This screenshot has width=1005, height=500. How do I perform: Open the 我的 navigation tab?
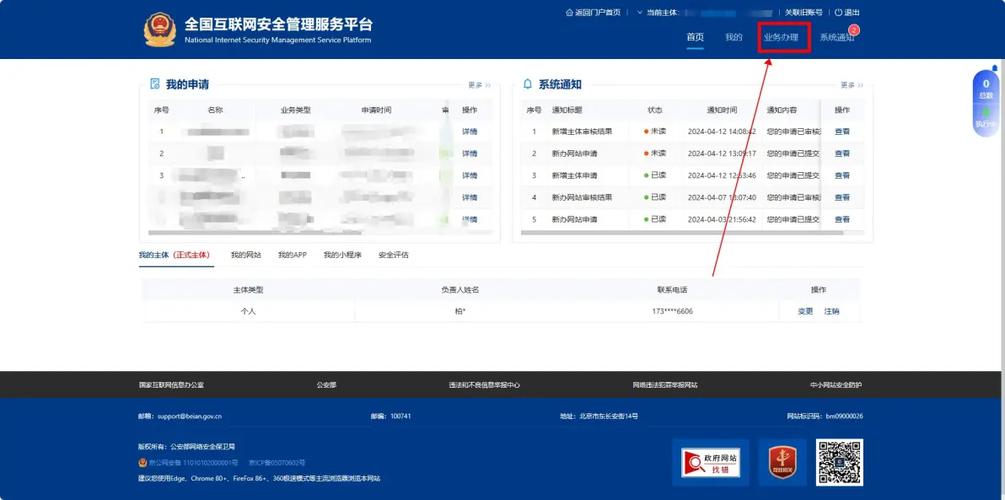pyautogui.click(x=733, y=37)
